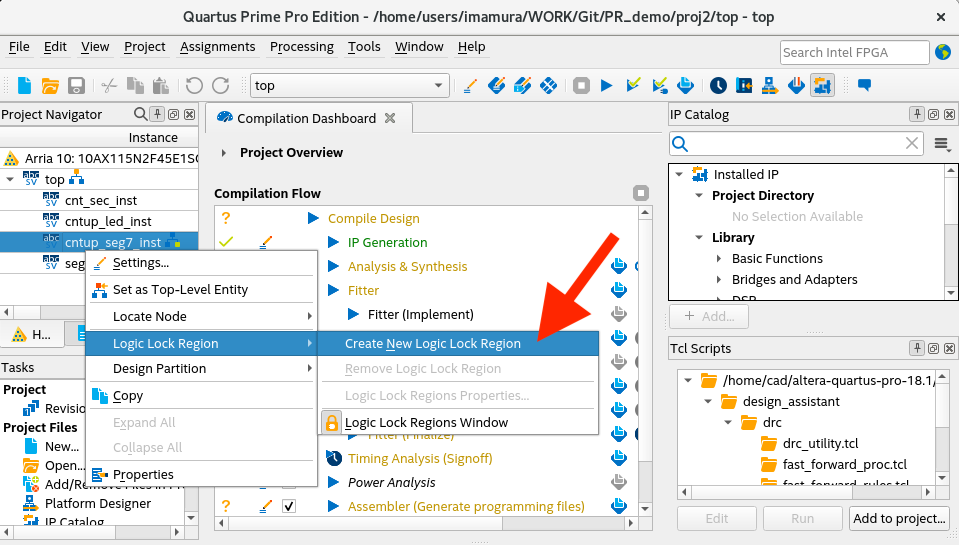Viewport: 959px width, 545px height.
Task: Collapse the top instance tree node
Action: point(10,179)
